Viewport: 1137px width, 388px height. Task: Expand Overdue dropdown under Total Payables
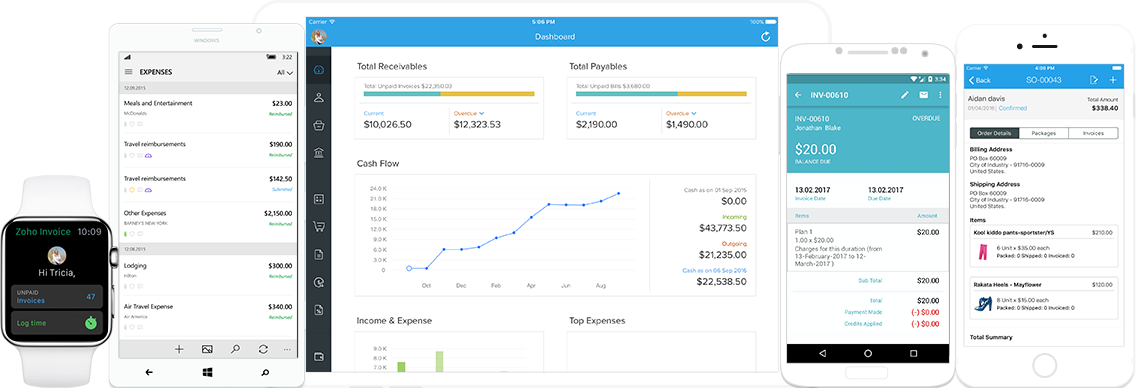click(x=681, y=113)
